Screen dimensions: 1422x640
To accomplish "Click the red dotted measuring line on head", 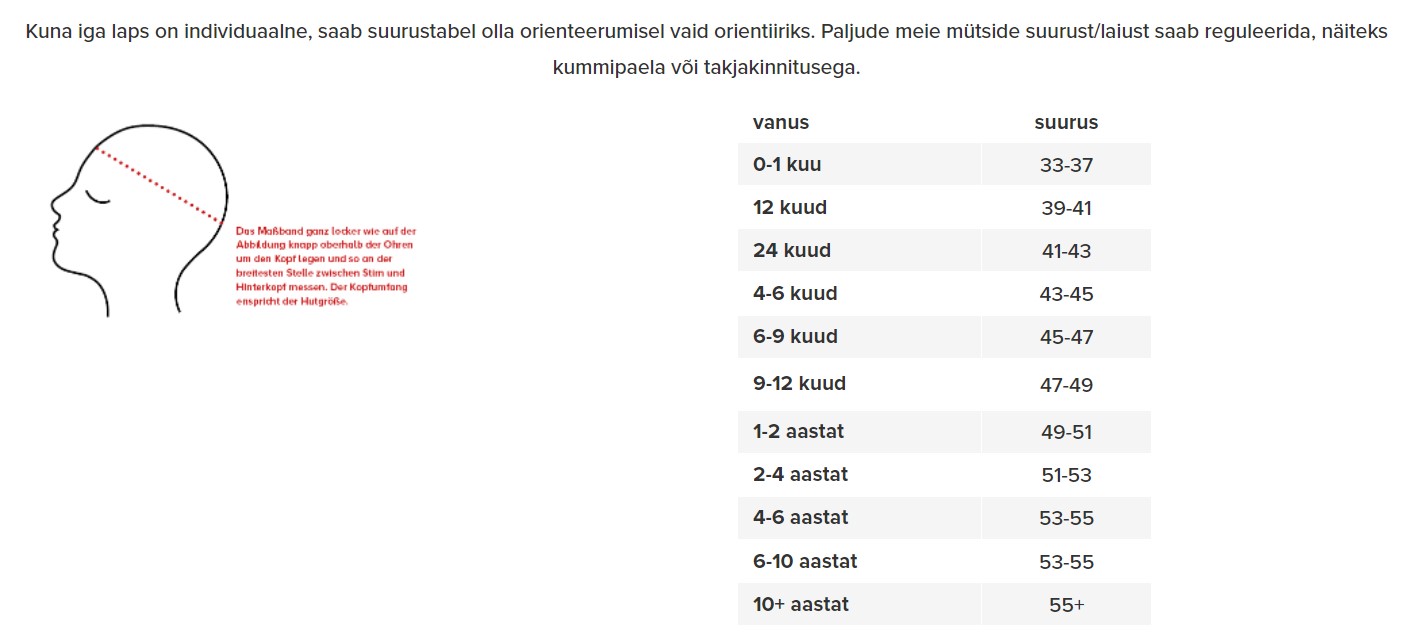I will click(158, 183).
